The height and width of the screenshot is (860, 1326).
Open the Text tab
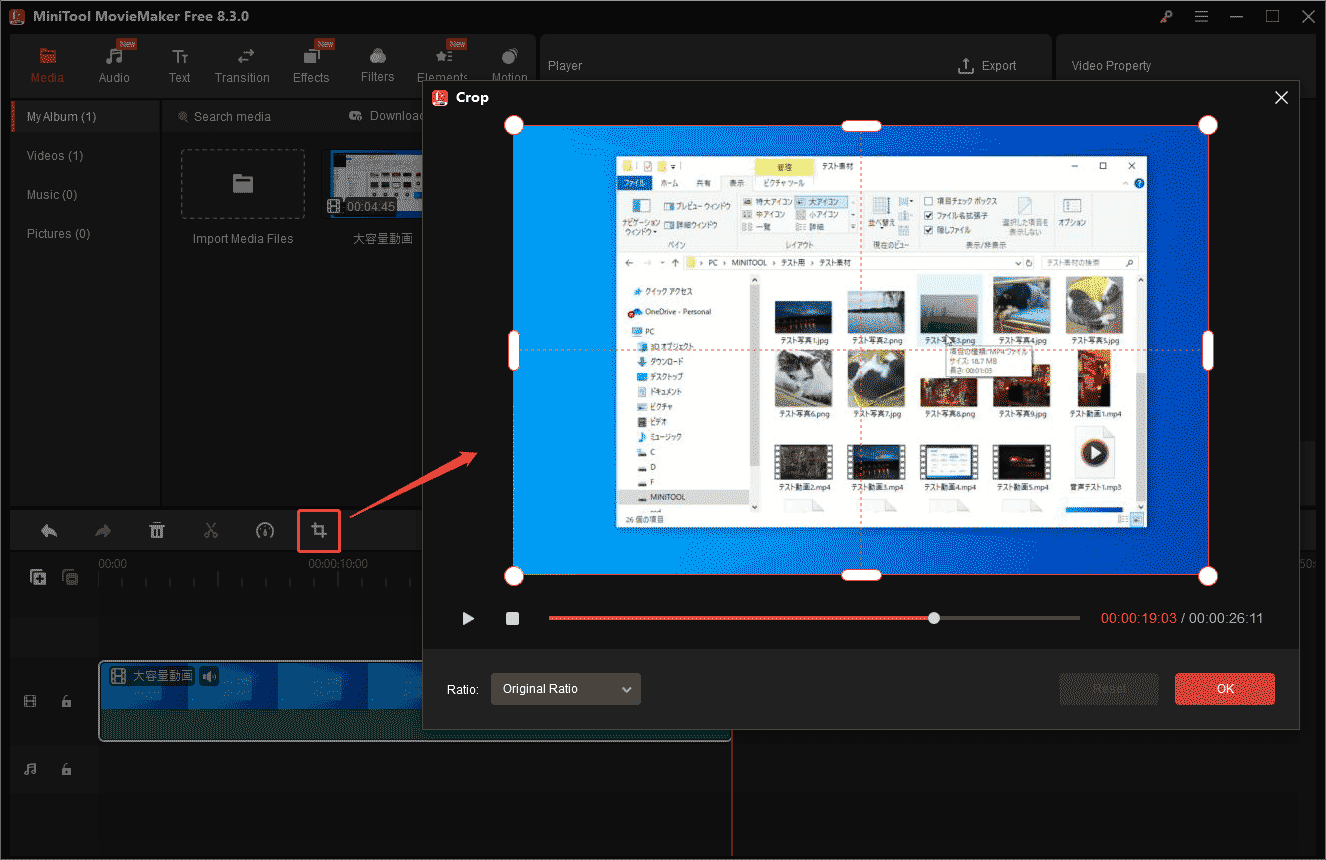tap(180, 66)
